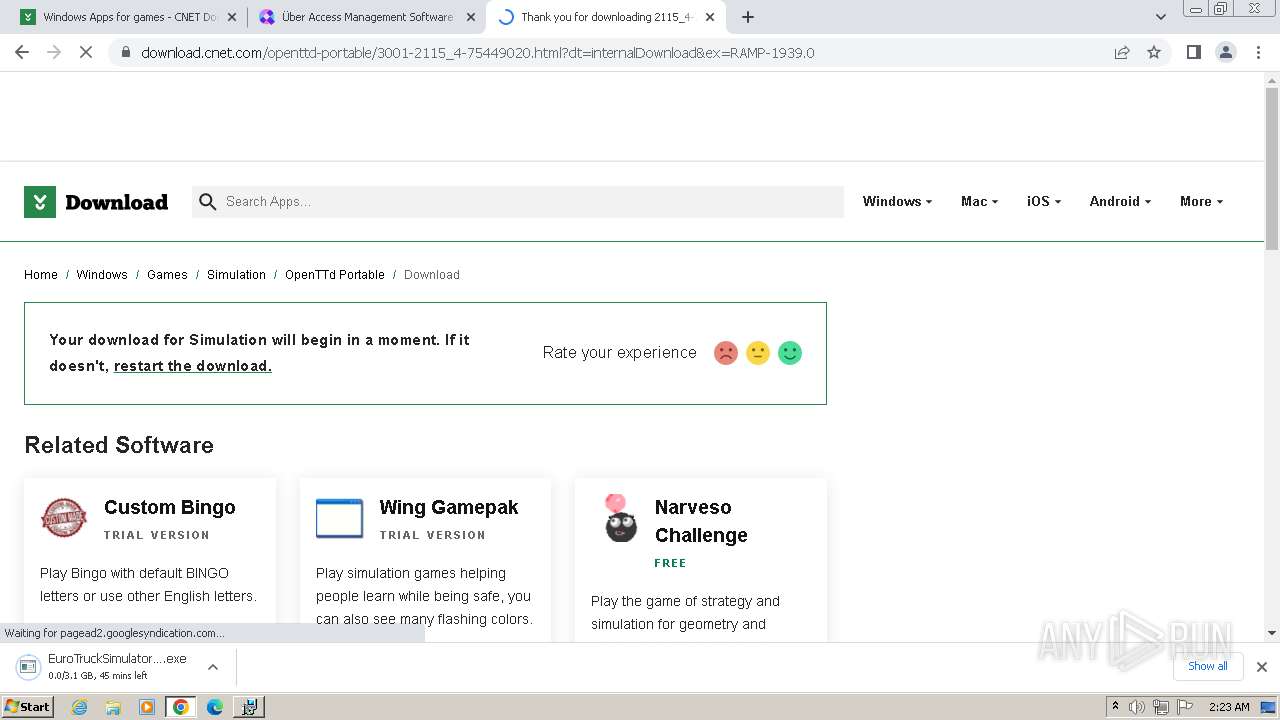Open the Wing Gamepak title link

[449, 507]
